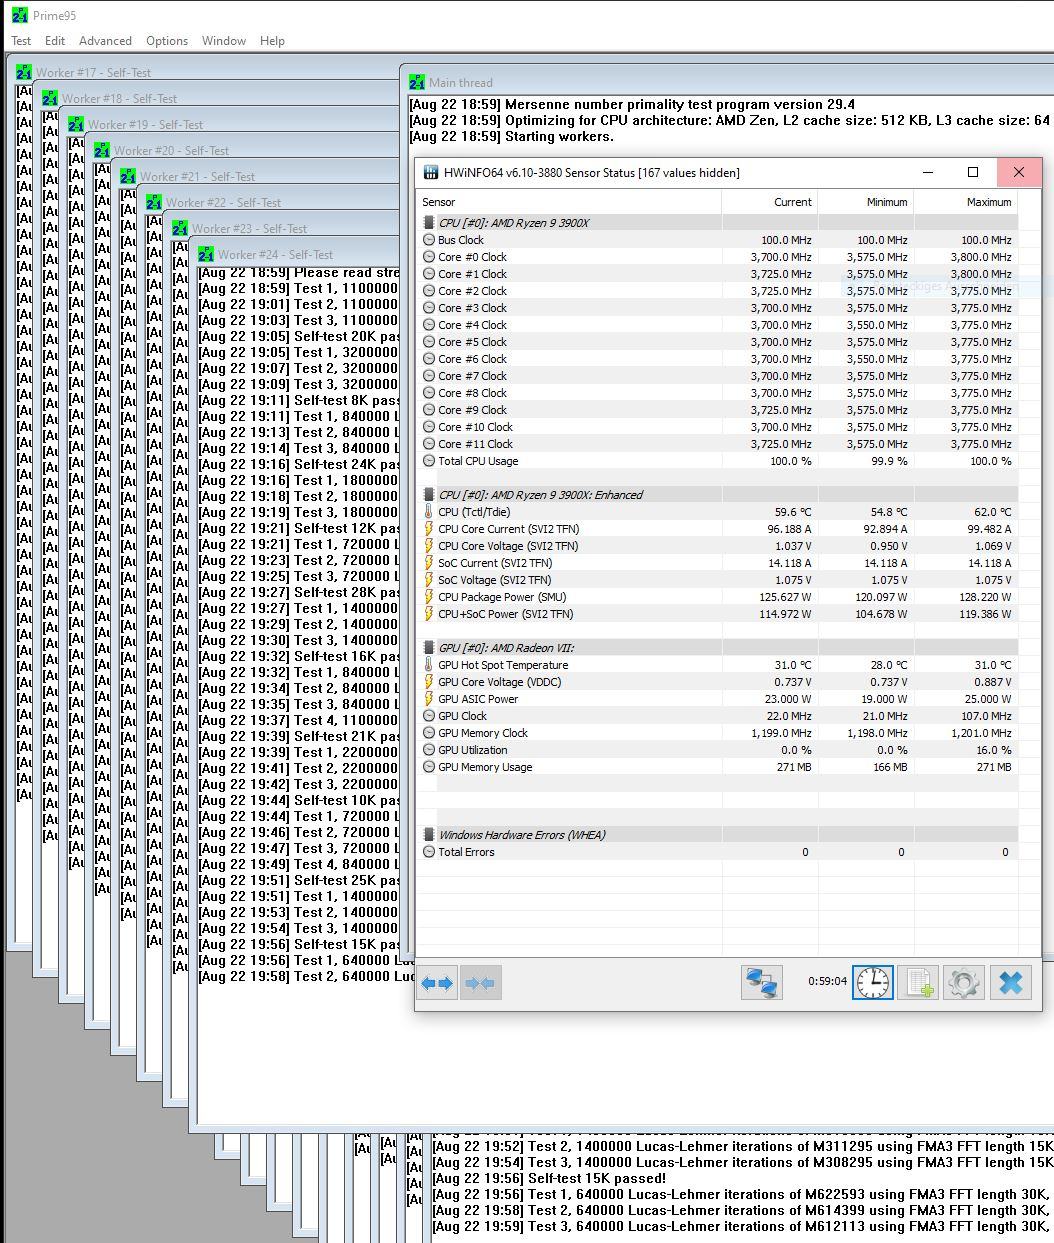Start logging with the sheet-plus icon

918,982
